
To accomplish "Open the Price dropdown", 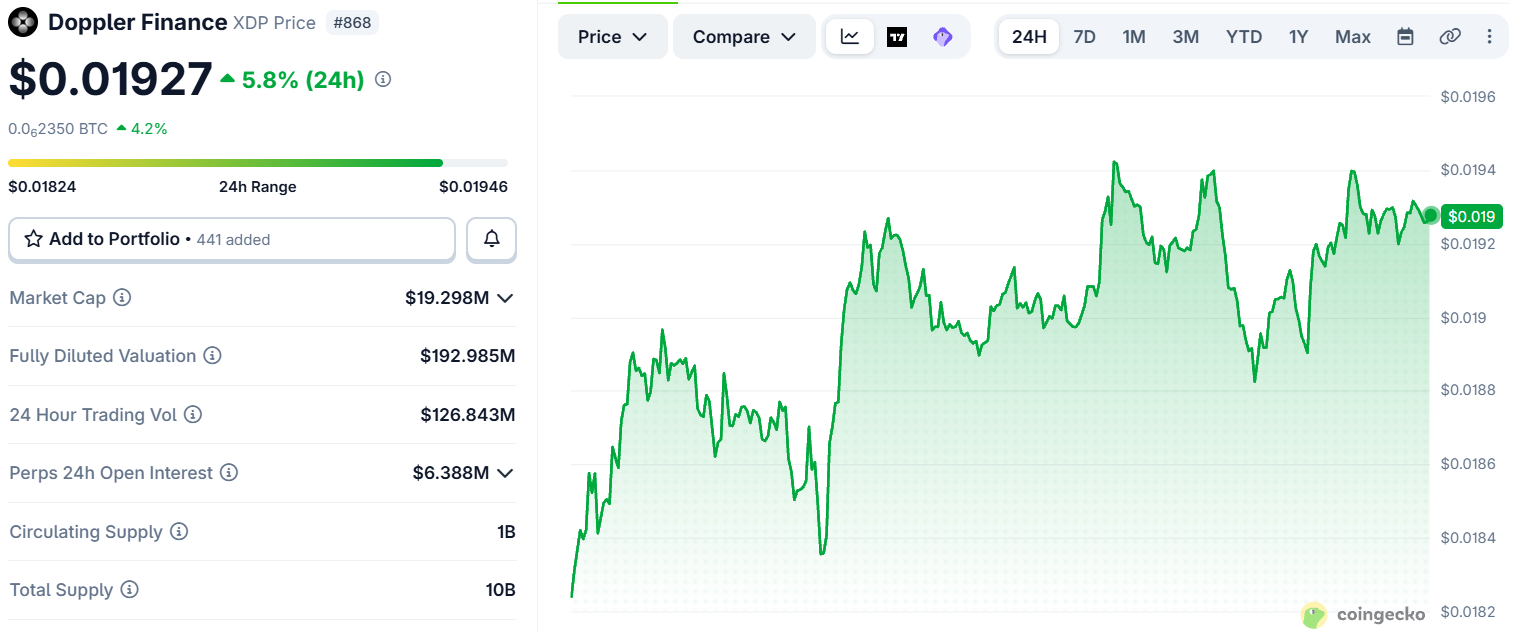I will (x=612, y=37).
